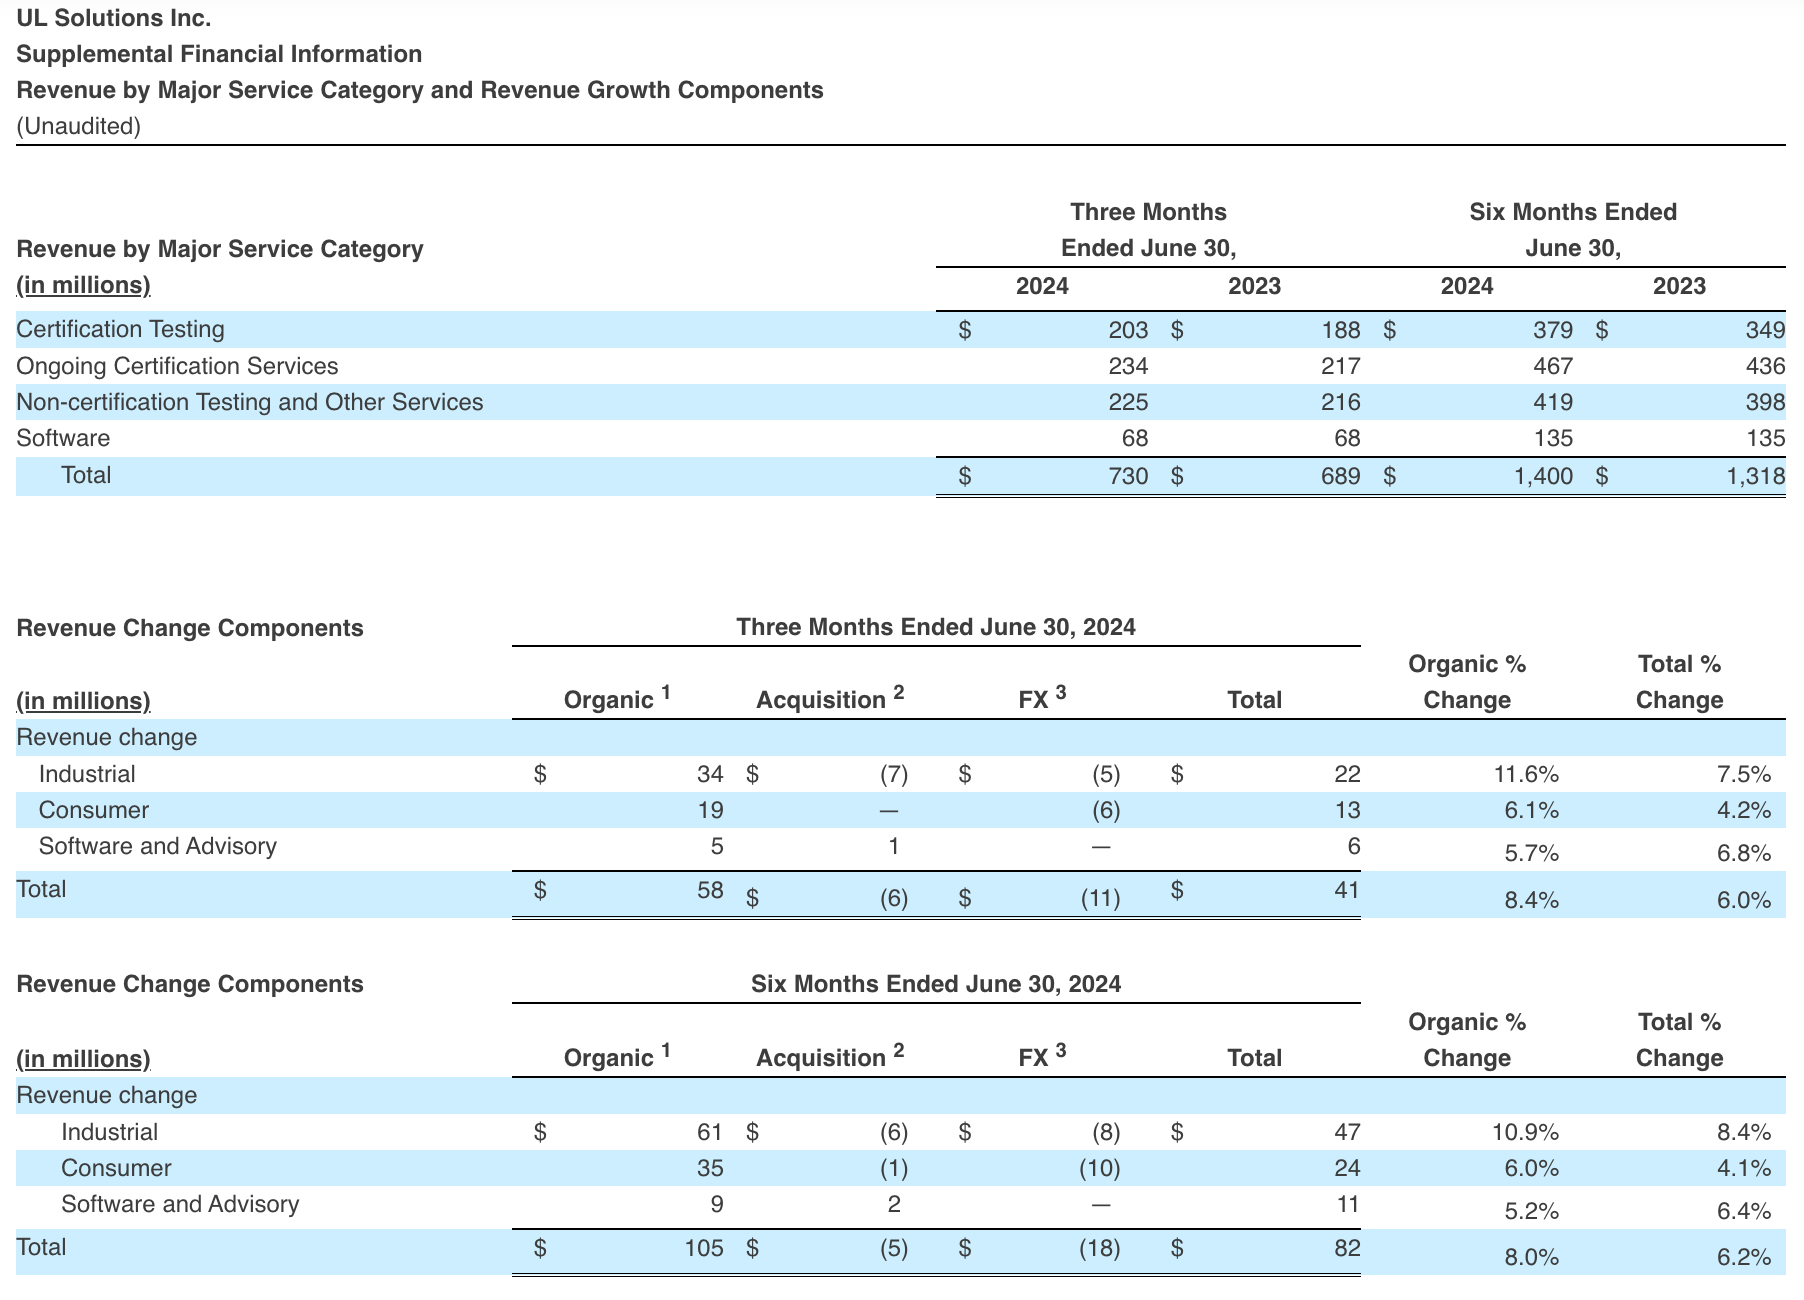The width and height of the screenshot is (1804, 1300).
Task: Select the six-month FX total (18)
Action: pyautogui.click(x=1100, y=1248)
